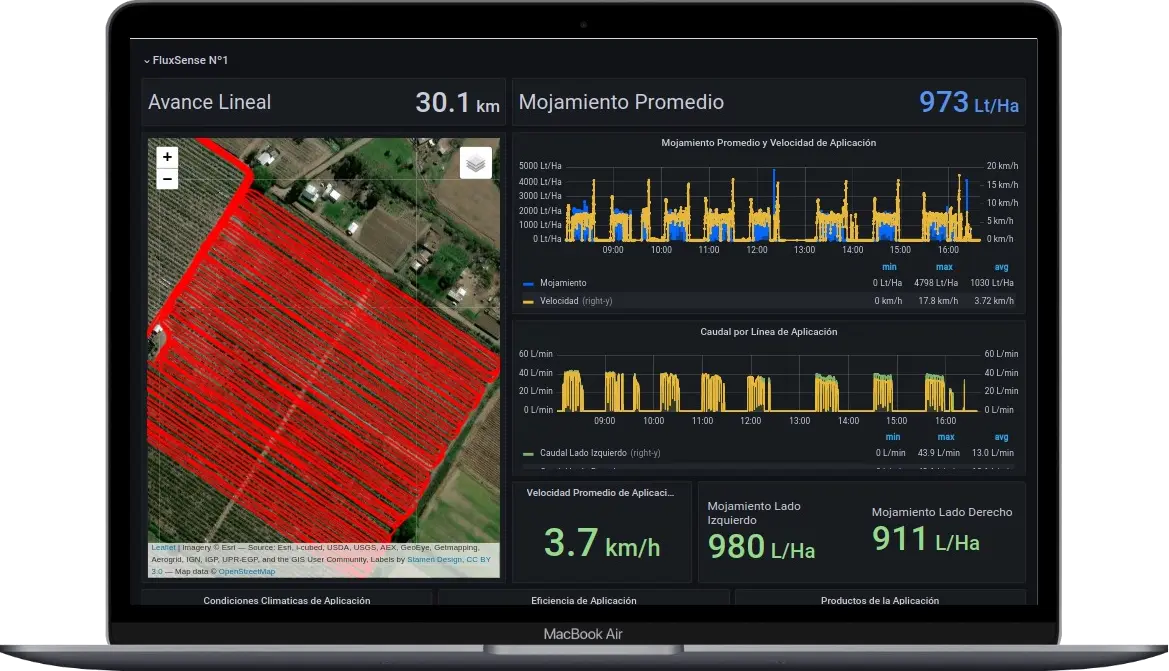Select the 1030 Lt/Ha avg value

coord(992,283)
